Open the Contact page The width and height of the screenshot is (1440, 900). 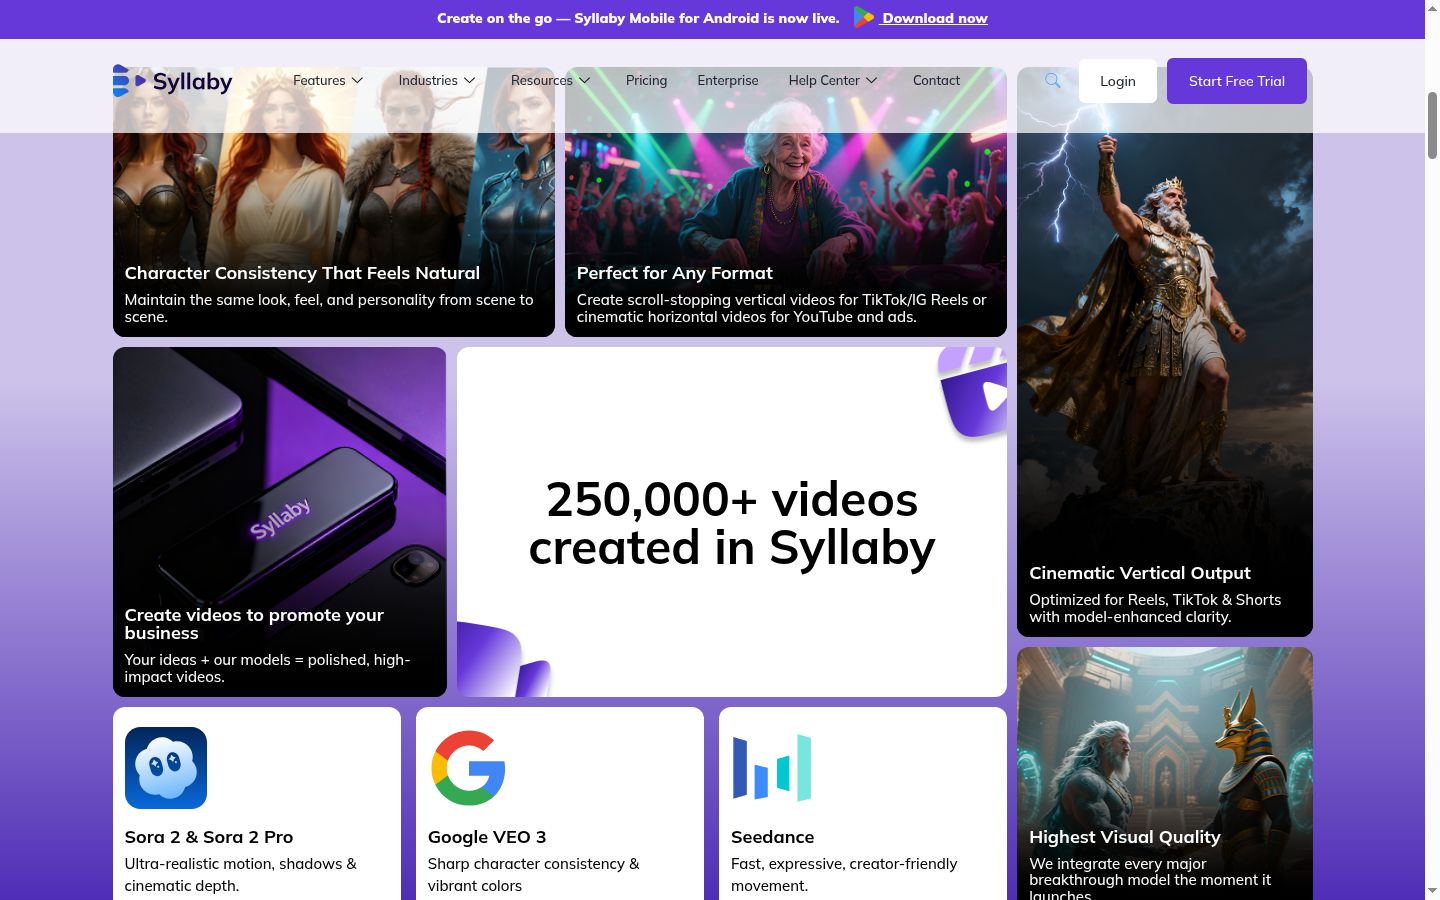936,80
